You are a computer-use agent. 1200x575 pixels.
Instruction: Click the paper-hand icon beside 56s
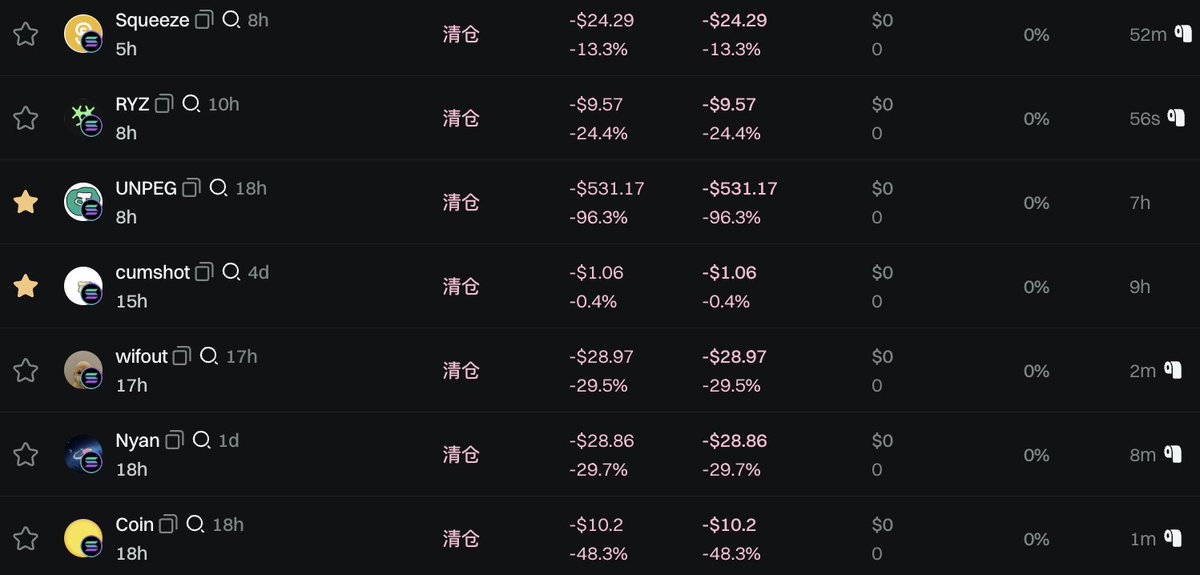point(1174,118)
